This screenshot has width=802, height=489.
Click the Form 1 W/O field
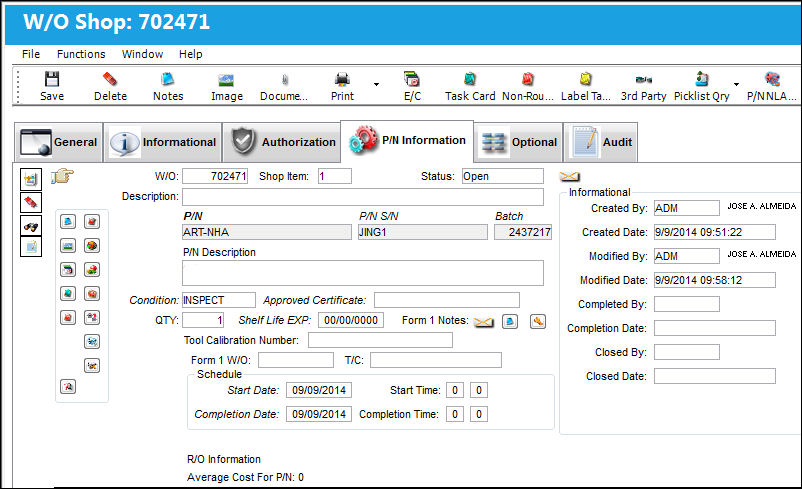[296, 360]
